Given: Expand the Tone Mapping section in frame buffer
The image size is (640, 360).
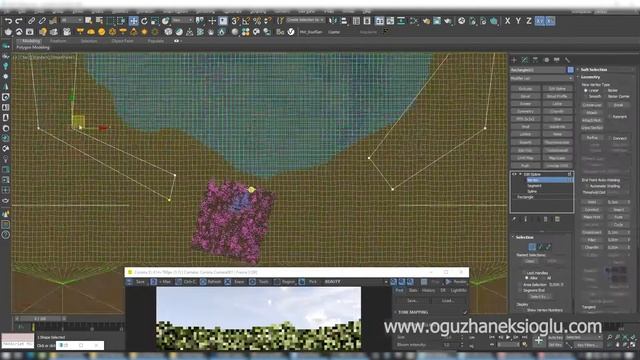Looking at the screenshot, I should click(x=413, y=312).
